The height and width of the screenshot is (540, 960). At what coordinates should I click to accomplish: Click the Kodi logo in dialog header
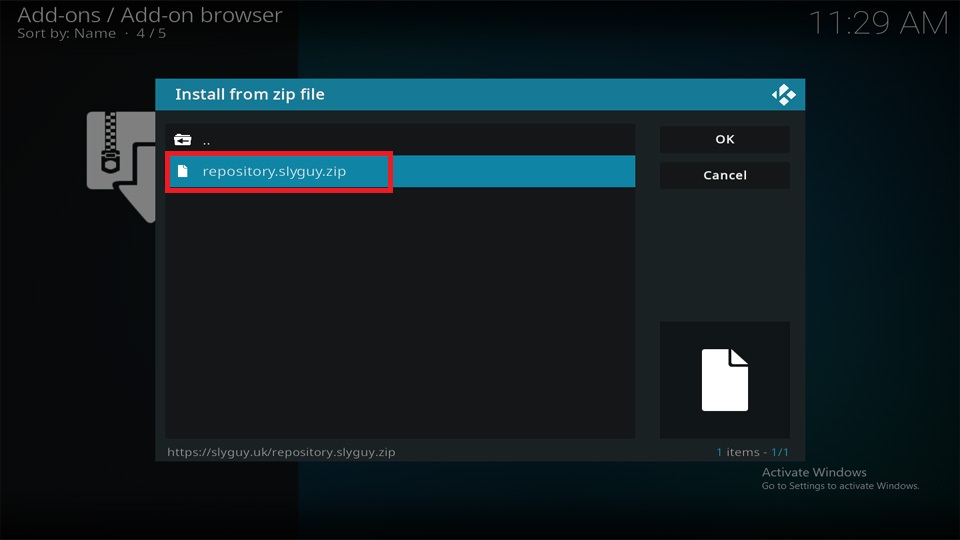click(784, 95)
